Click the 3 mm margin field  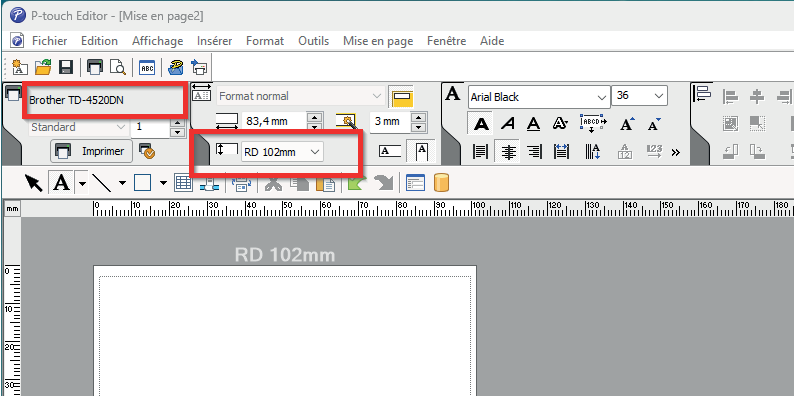click(390, 122)
